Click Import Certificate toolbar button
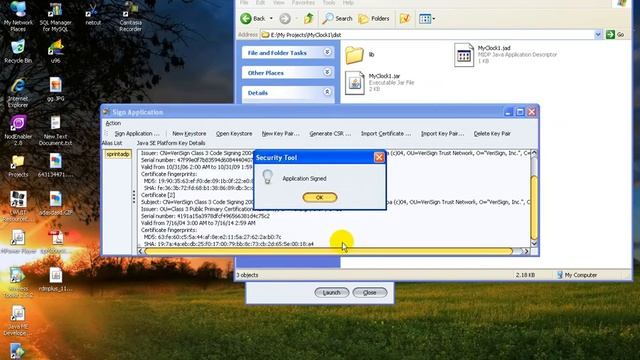Screen dimensions: 640x360 (386, 133)
